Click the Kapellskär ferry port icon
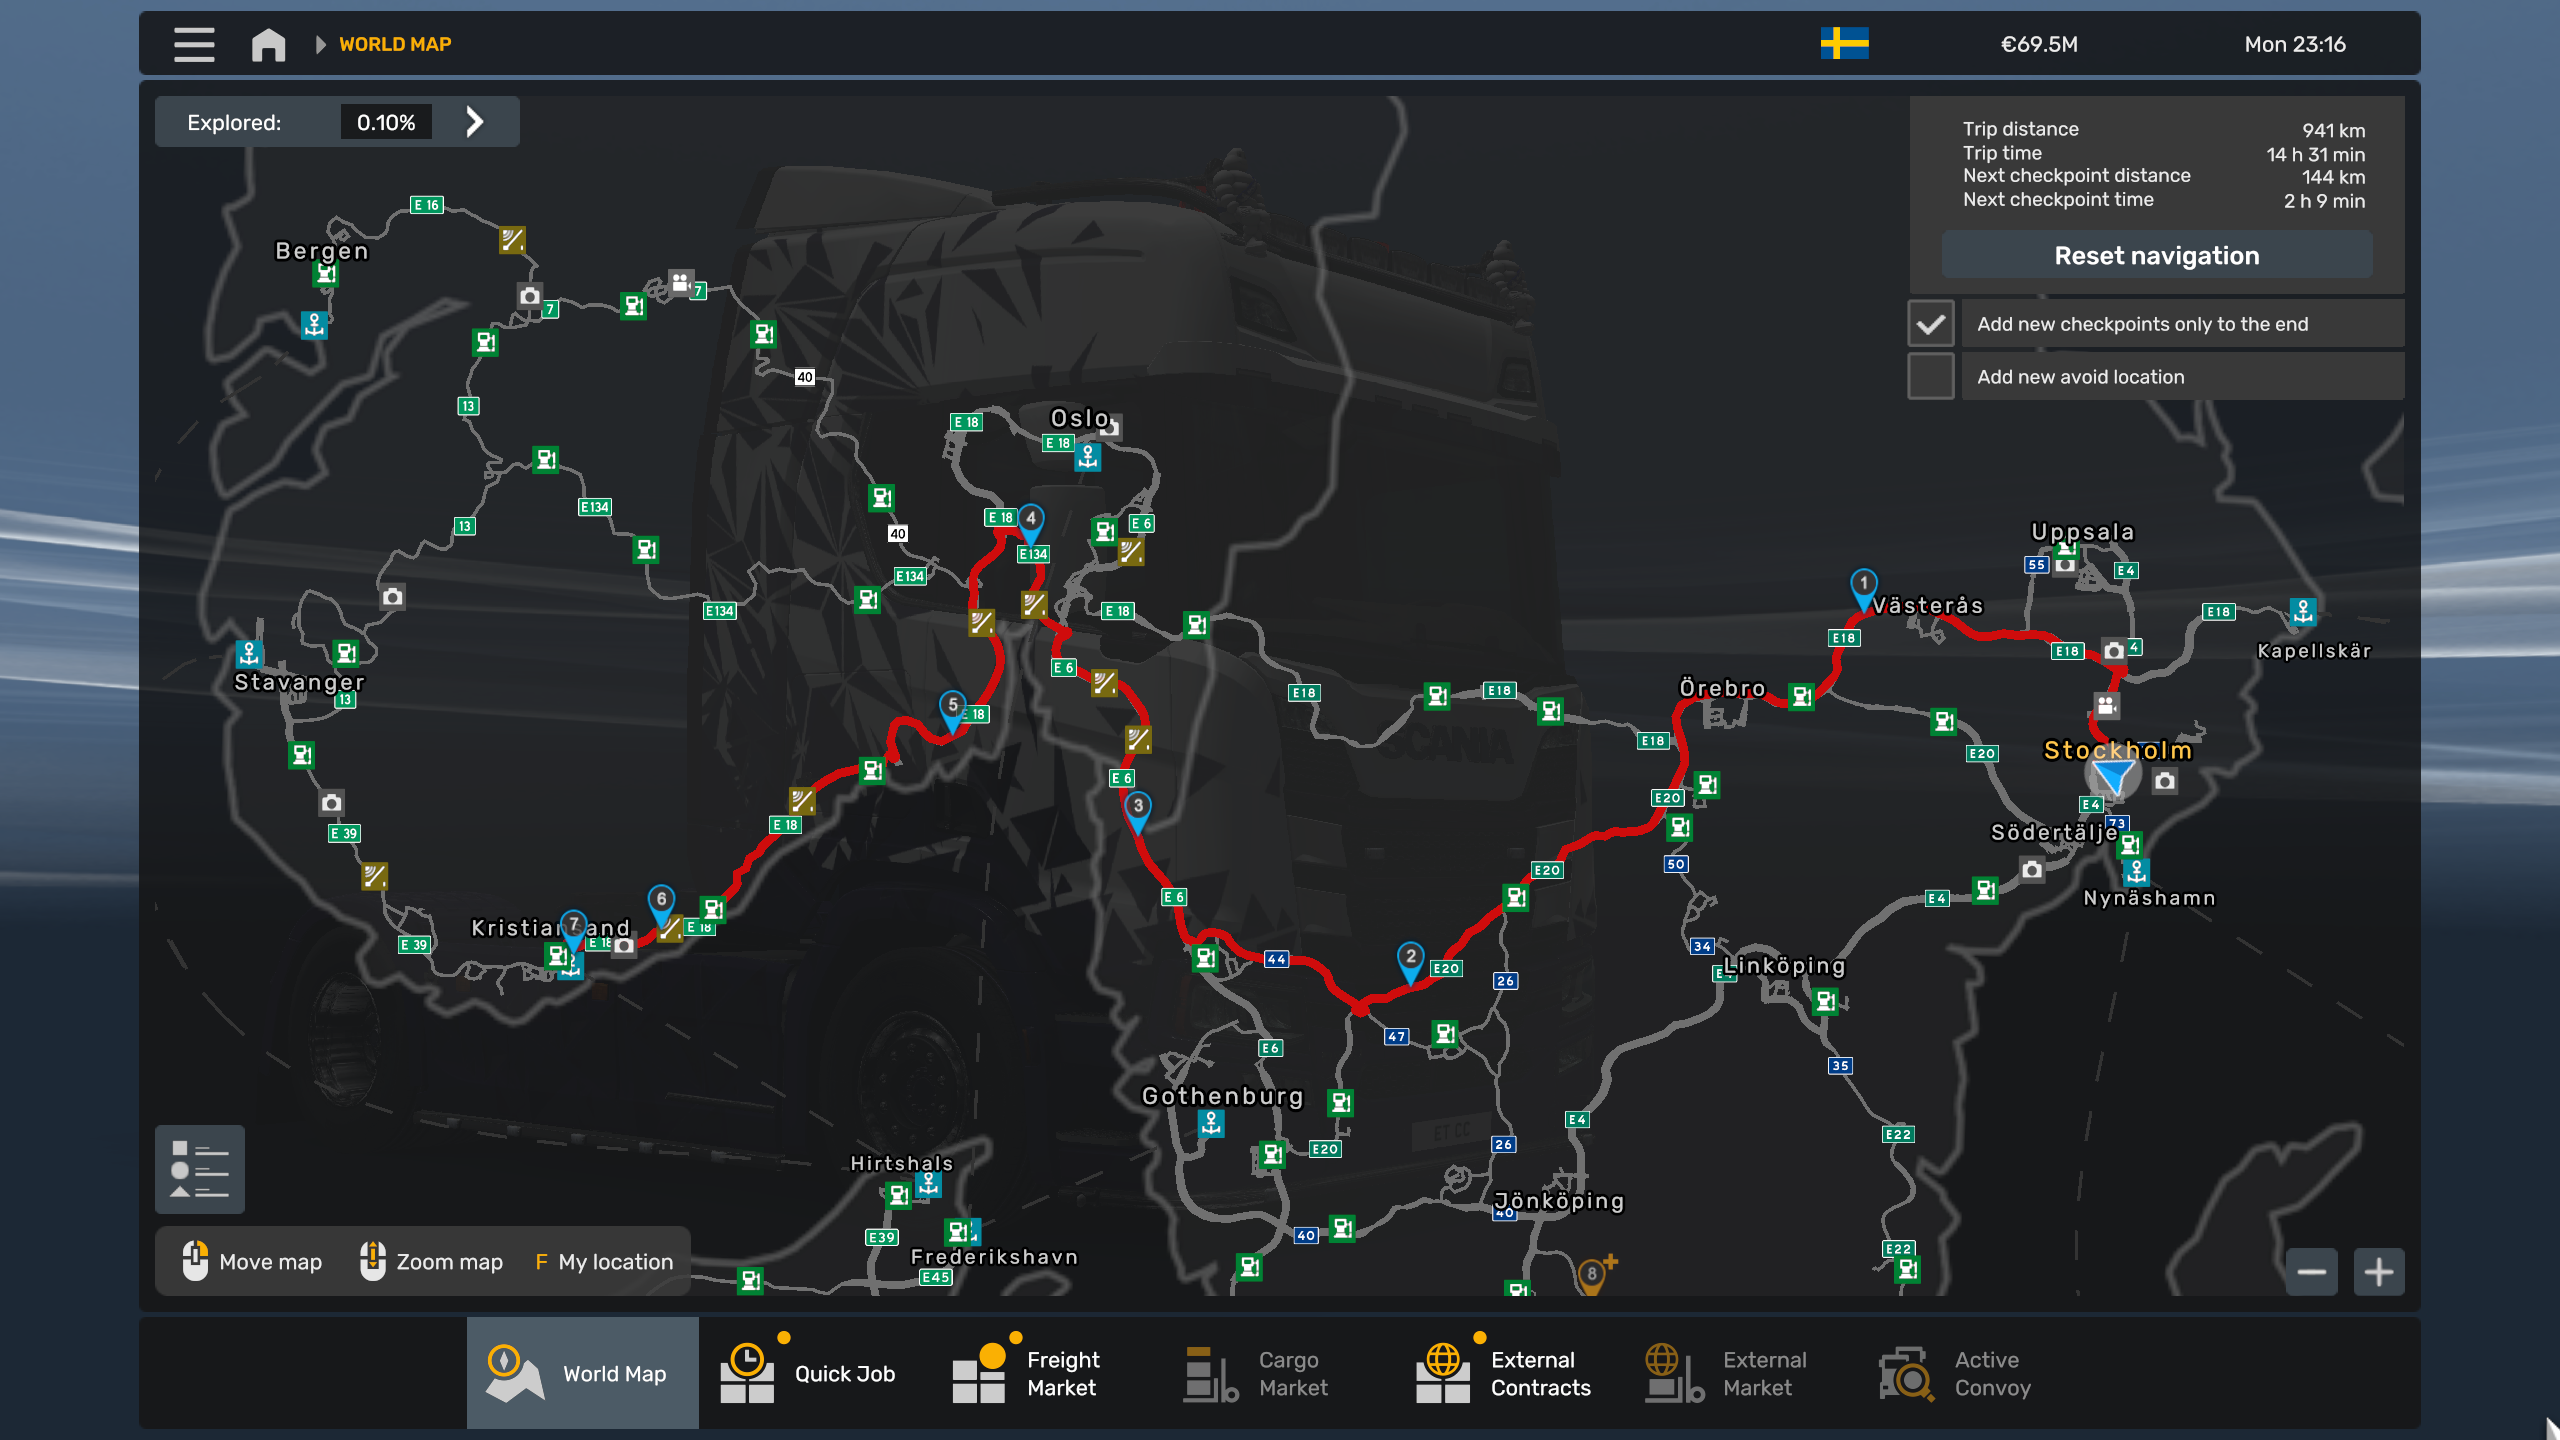Screen dimensions: 2560x1440 coord(2303,611)
